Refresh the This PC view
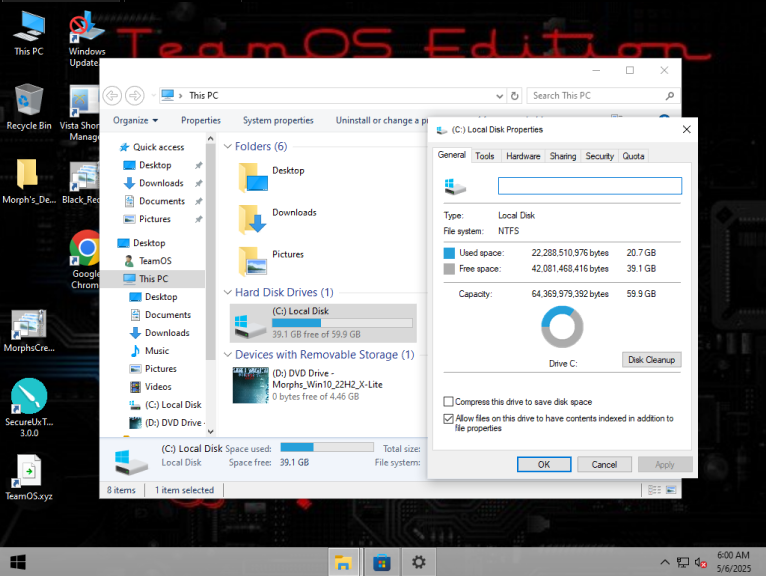The image size is (766, 576). [514, 96]
